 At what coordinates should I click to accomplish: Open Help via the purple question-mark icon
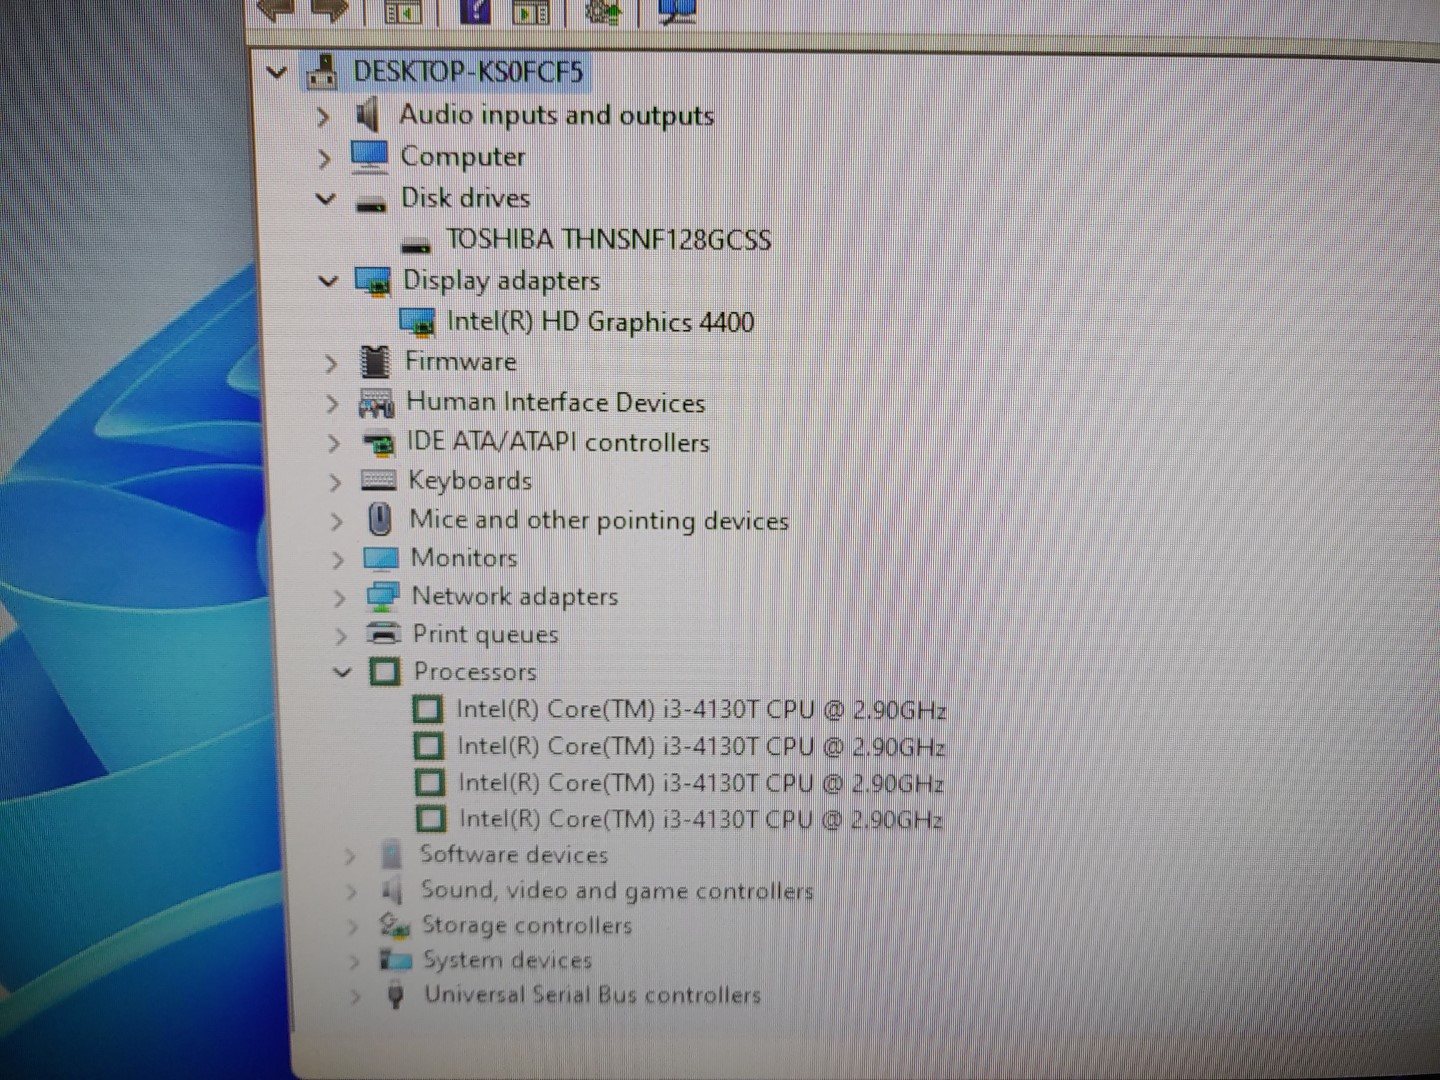click(475, 10)
